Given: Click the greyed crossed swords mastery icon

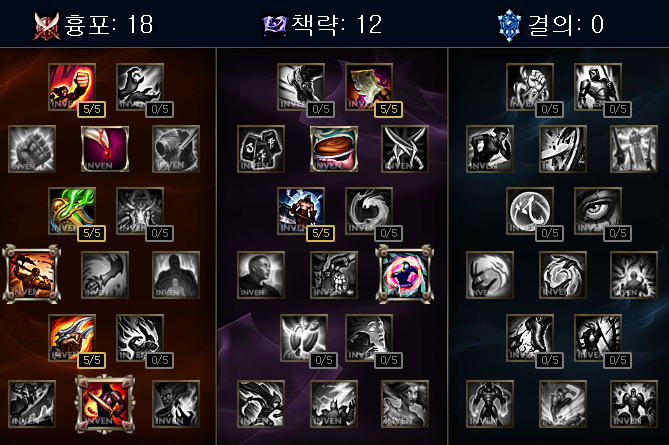Looking at the screenshot, I should (404, 149).
